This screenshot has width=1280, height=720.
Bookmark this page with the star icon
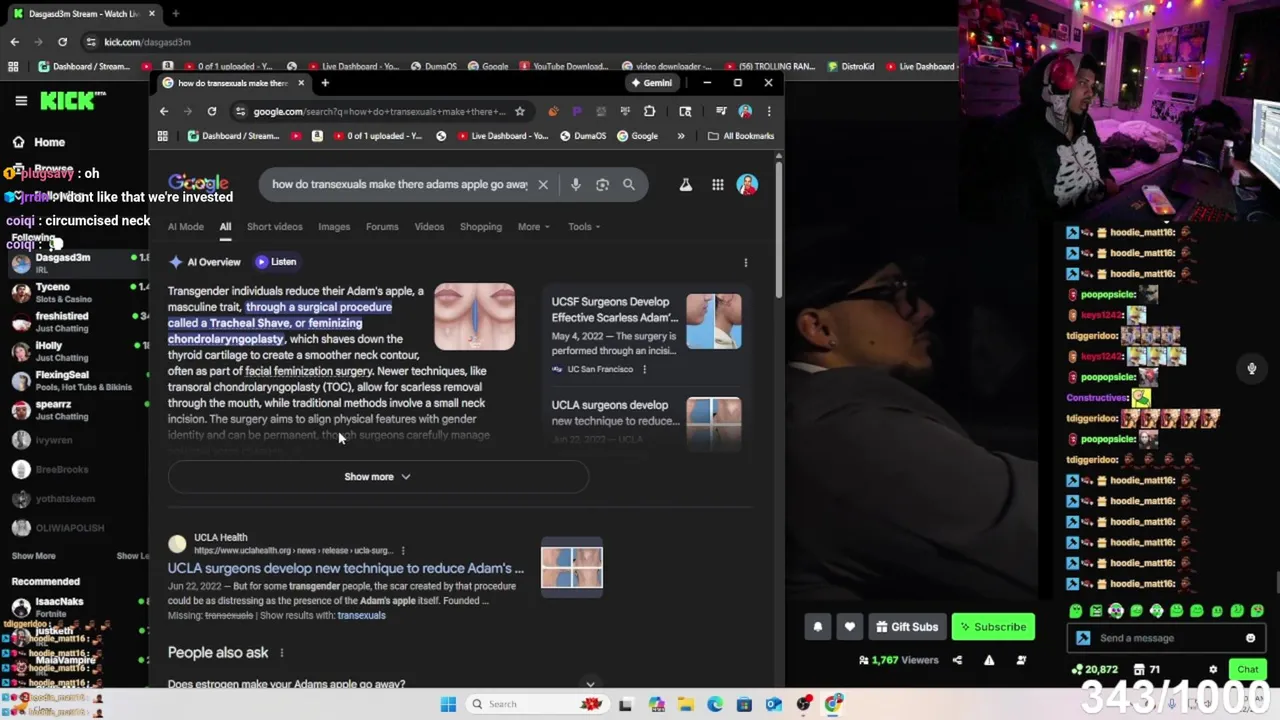coord(519,111)
